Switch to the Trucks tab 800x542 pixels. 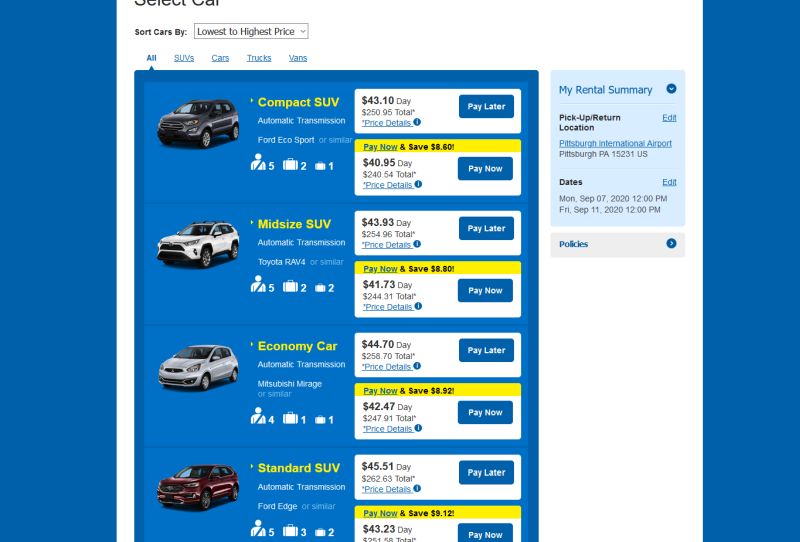pos(259,58)
